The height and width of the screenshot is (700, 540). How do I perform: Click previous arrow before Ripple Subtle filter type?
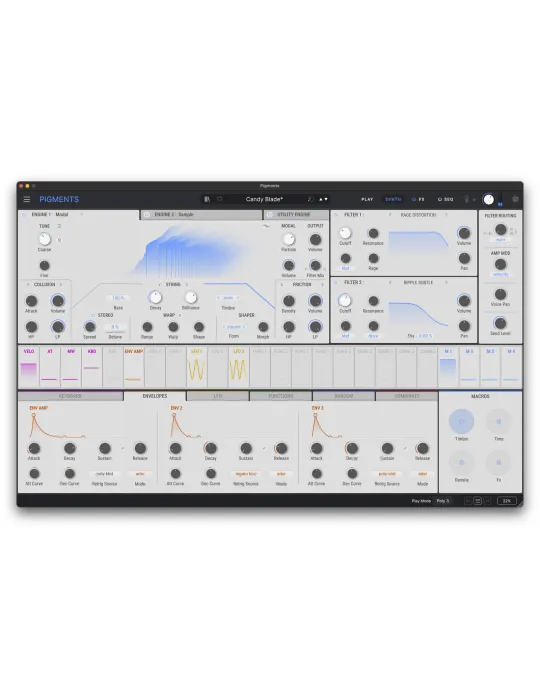point(390,283)
